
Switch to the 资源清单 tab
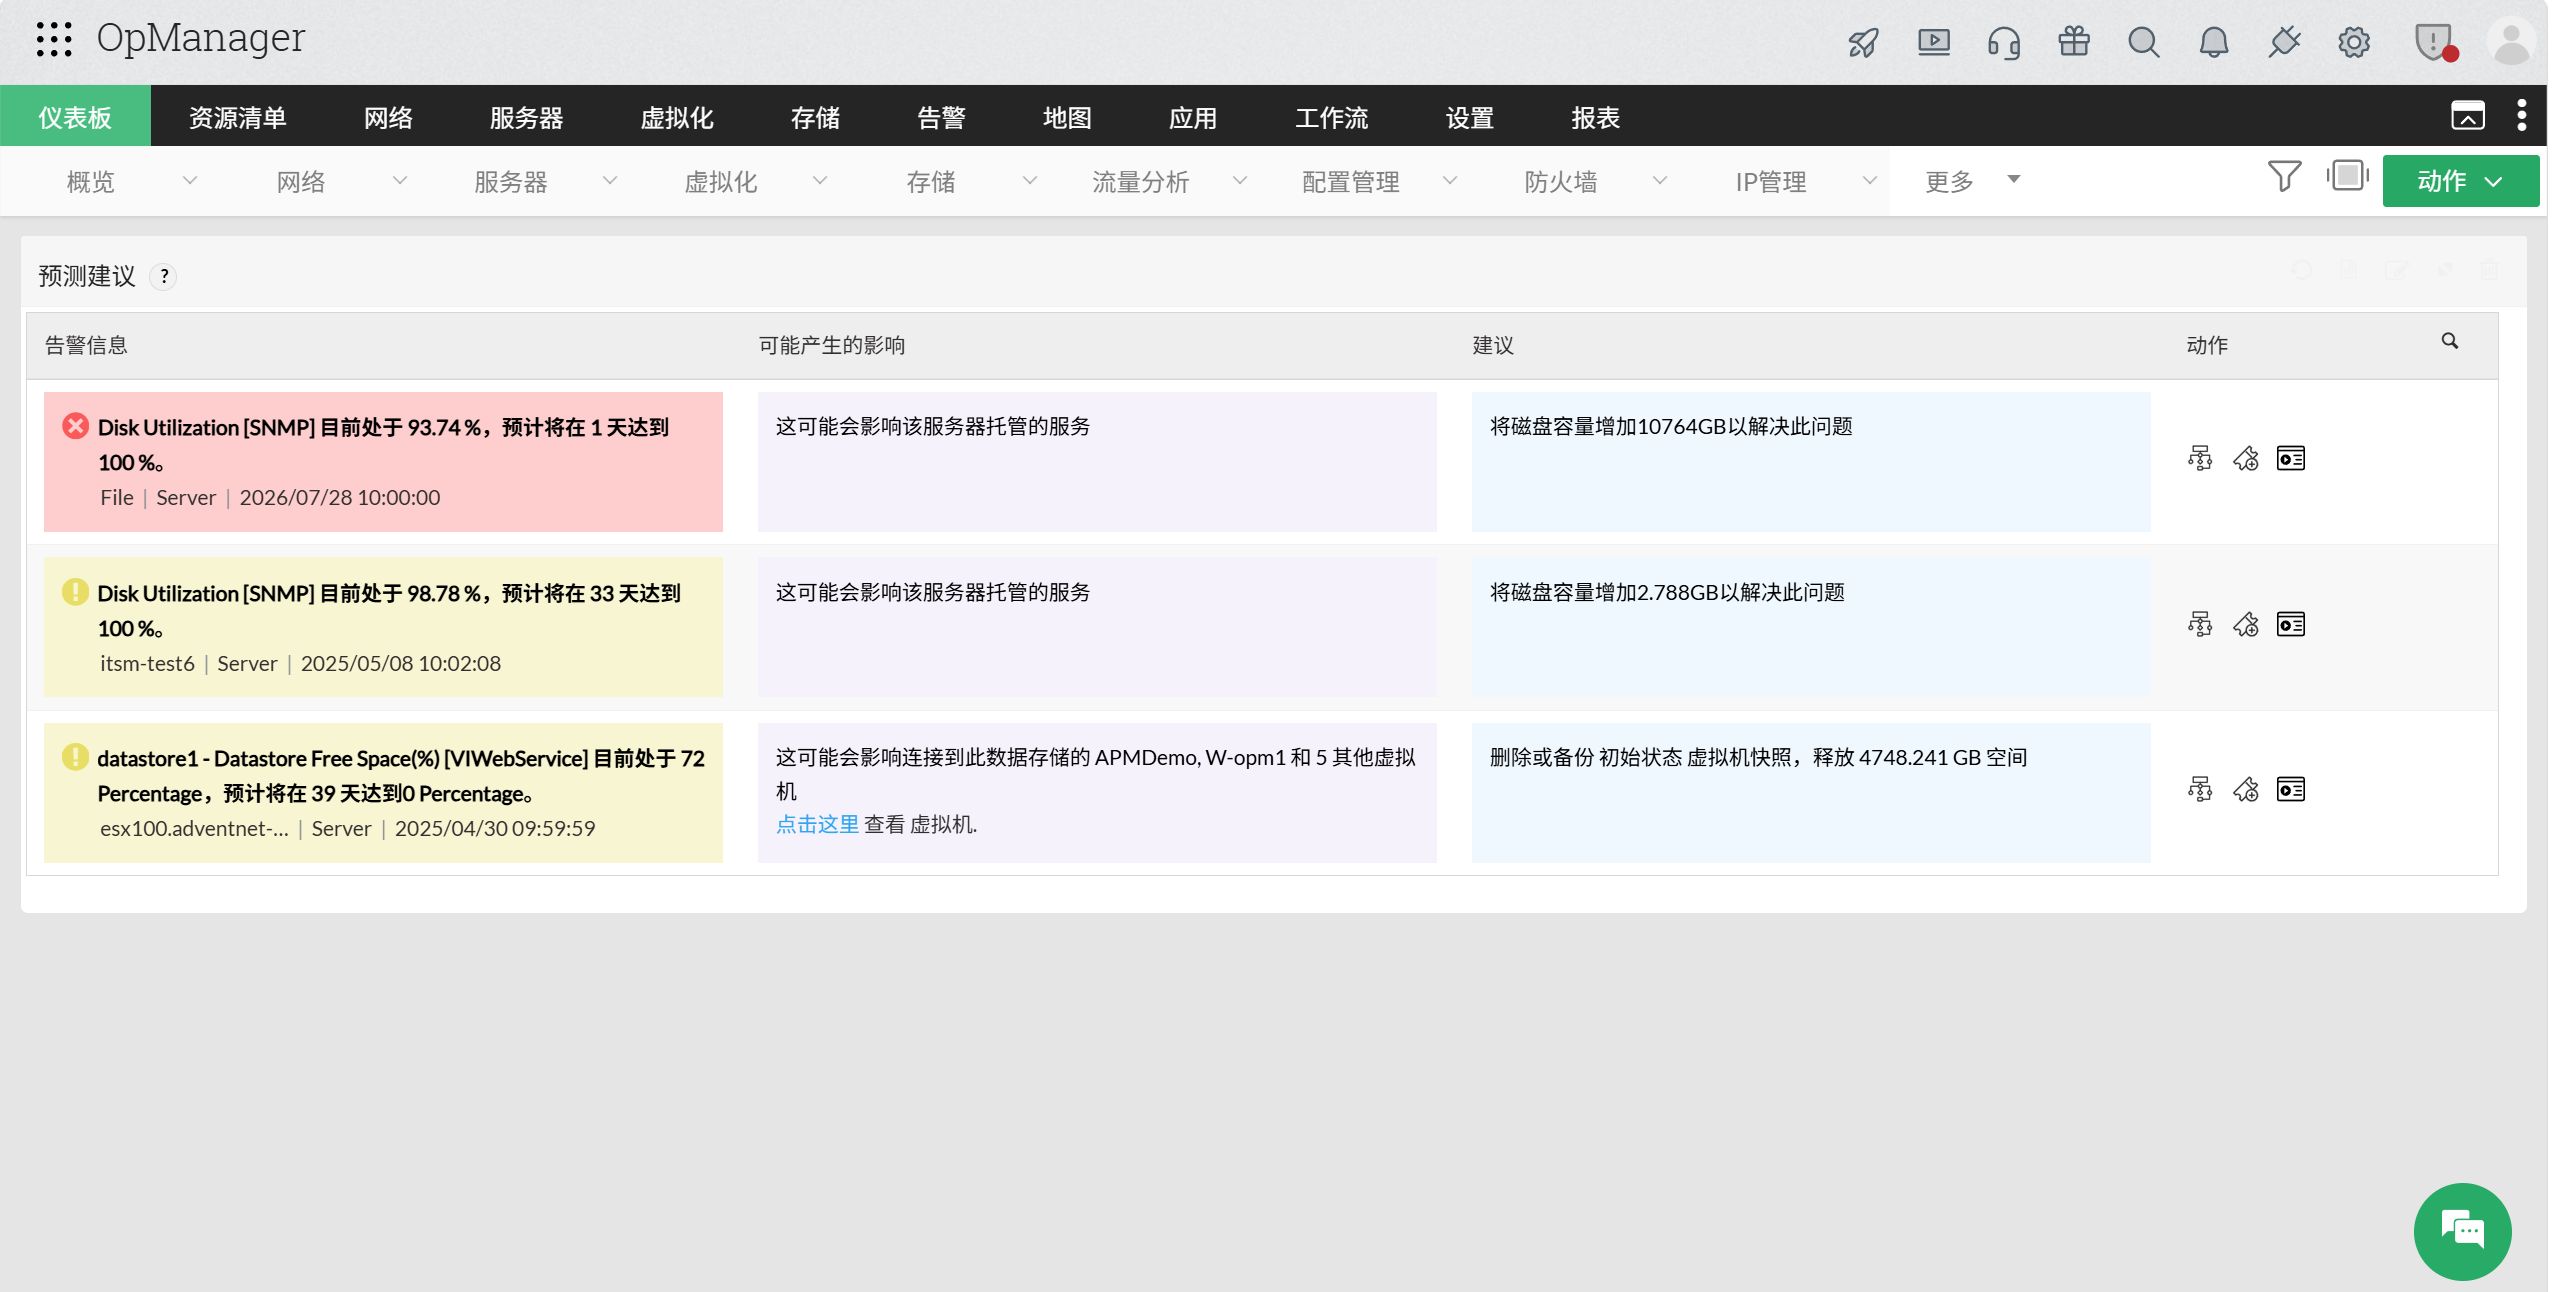coord(238,117)
